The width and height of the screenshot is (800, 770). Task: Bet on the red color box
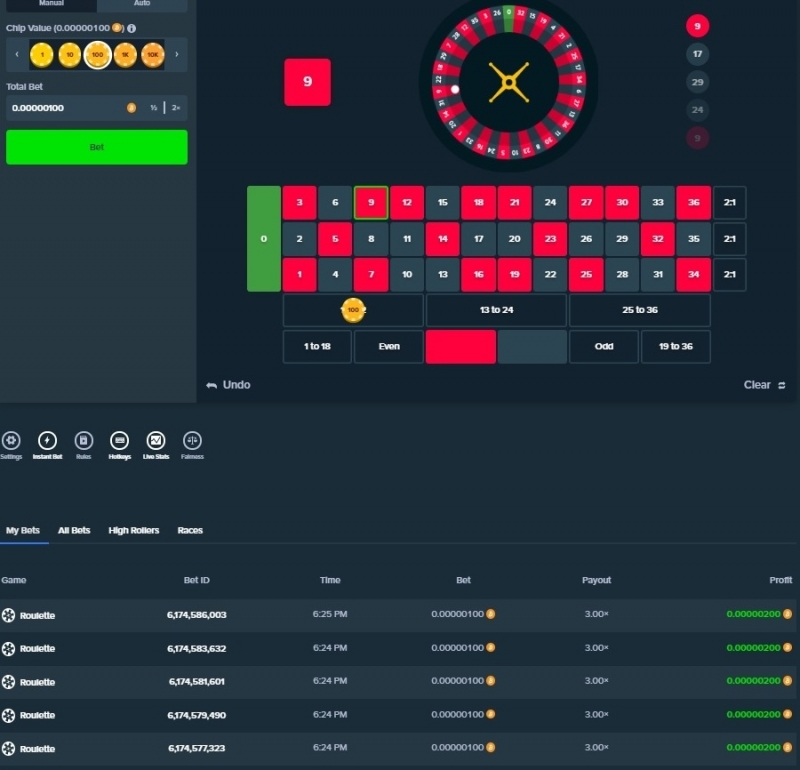click(x=461, y=346)
